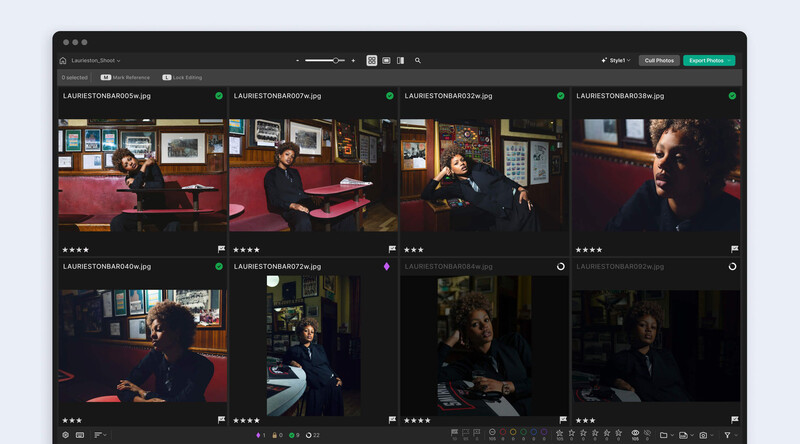Click star rating on LAURIESTONBAR032w.jpg

point(414,250)
